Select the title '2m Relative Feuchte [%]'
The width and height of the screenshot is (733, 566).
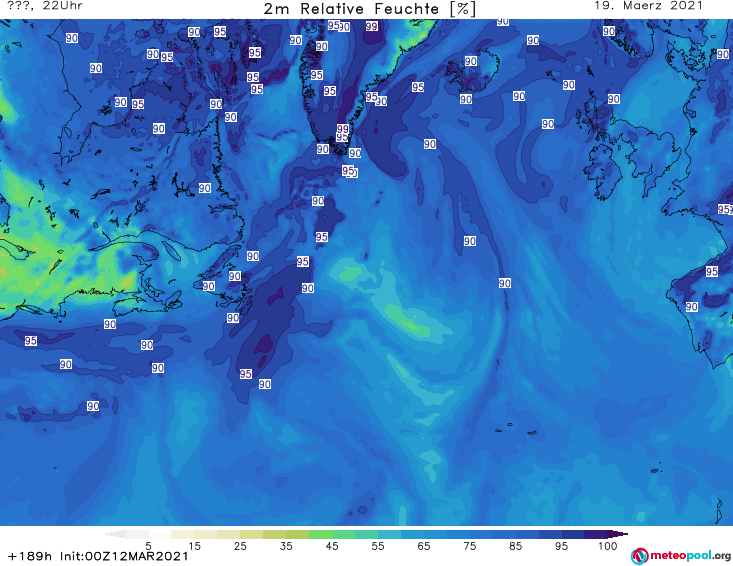(x=370, y=9)
